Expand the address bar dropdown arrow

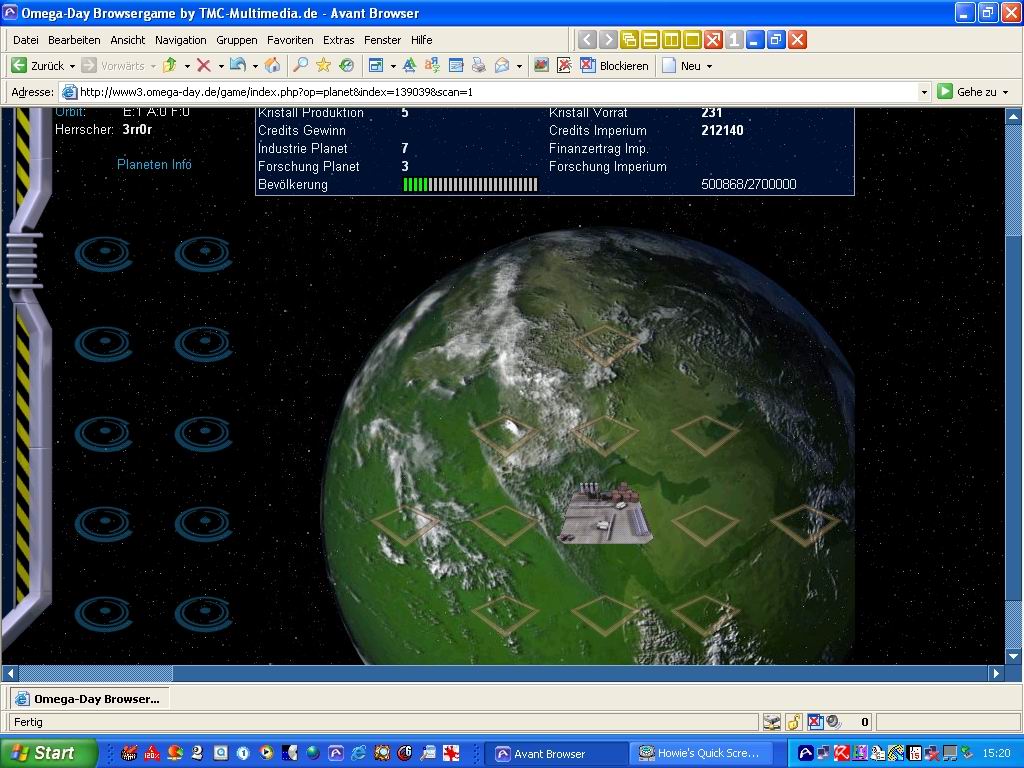pyautogui.click(x=923, y=92)
